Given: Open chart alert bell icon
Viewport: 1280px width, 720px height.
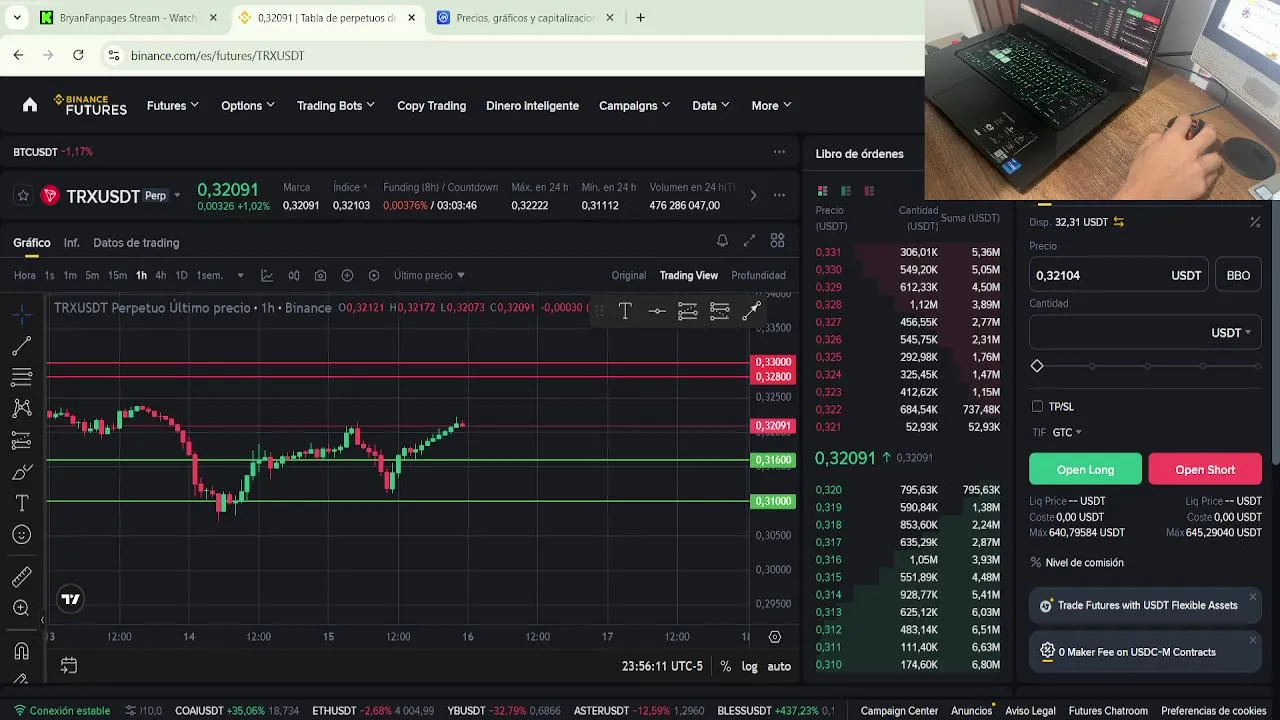Looking at the screenshot, I should click(722, 241).
